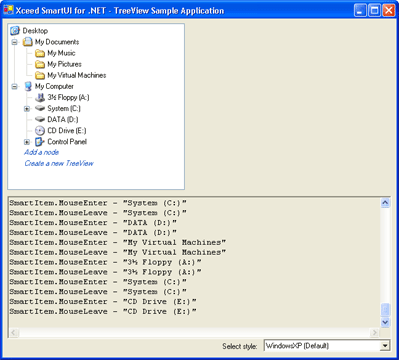Click the Control Panel icon
399x360 pixels.
40,142
